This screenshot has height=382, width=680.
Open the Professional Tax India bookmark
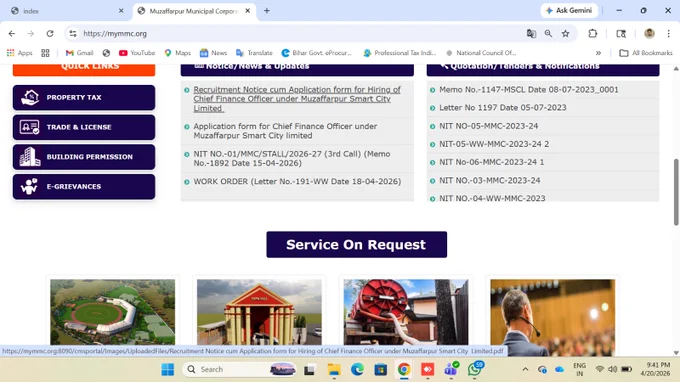pos(400,53)
